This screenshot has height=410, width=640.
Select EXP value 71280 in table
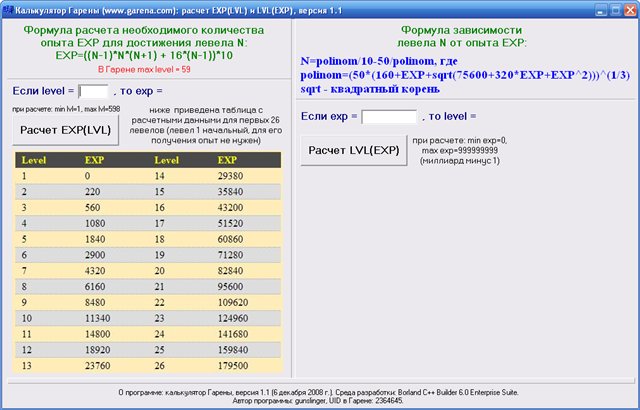click(230, 255)
